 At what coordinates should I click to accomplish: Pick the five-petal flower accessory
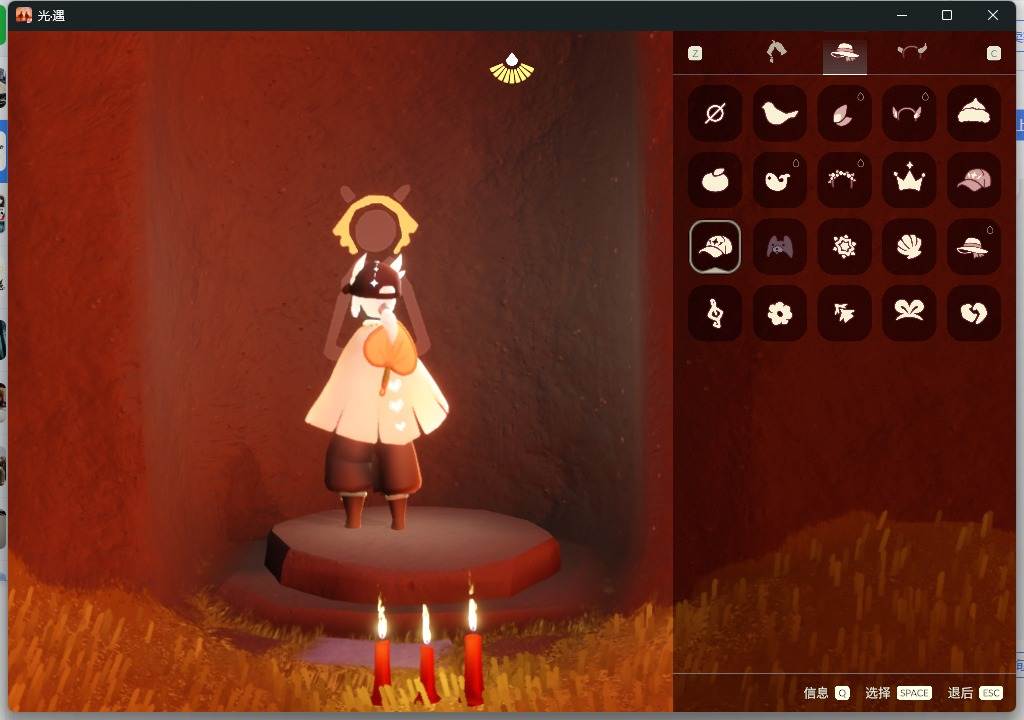point(779,313)
